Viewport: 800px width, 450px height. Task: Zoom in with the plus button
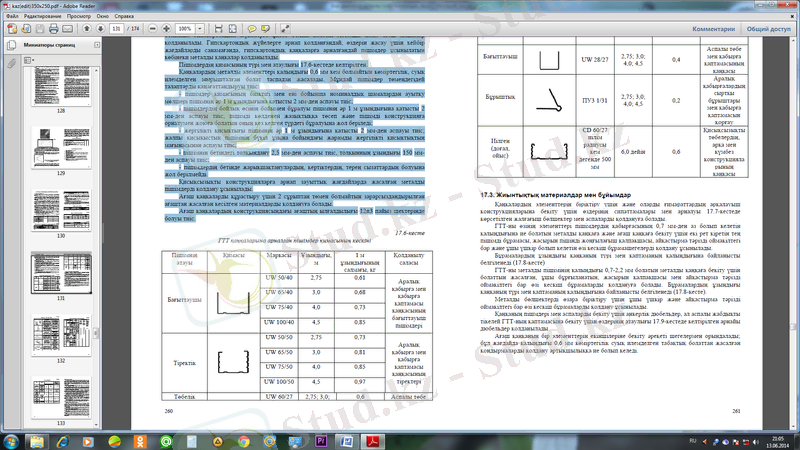click(166, 30)
